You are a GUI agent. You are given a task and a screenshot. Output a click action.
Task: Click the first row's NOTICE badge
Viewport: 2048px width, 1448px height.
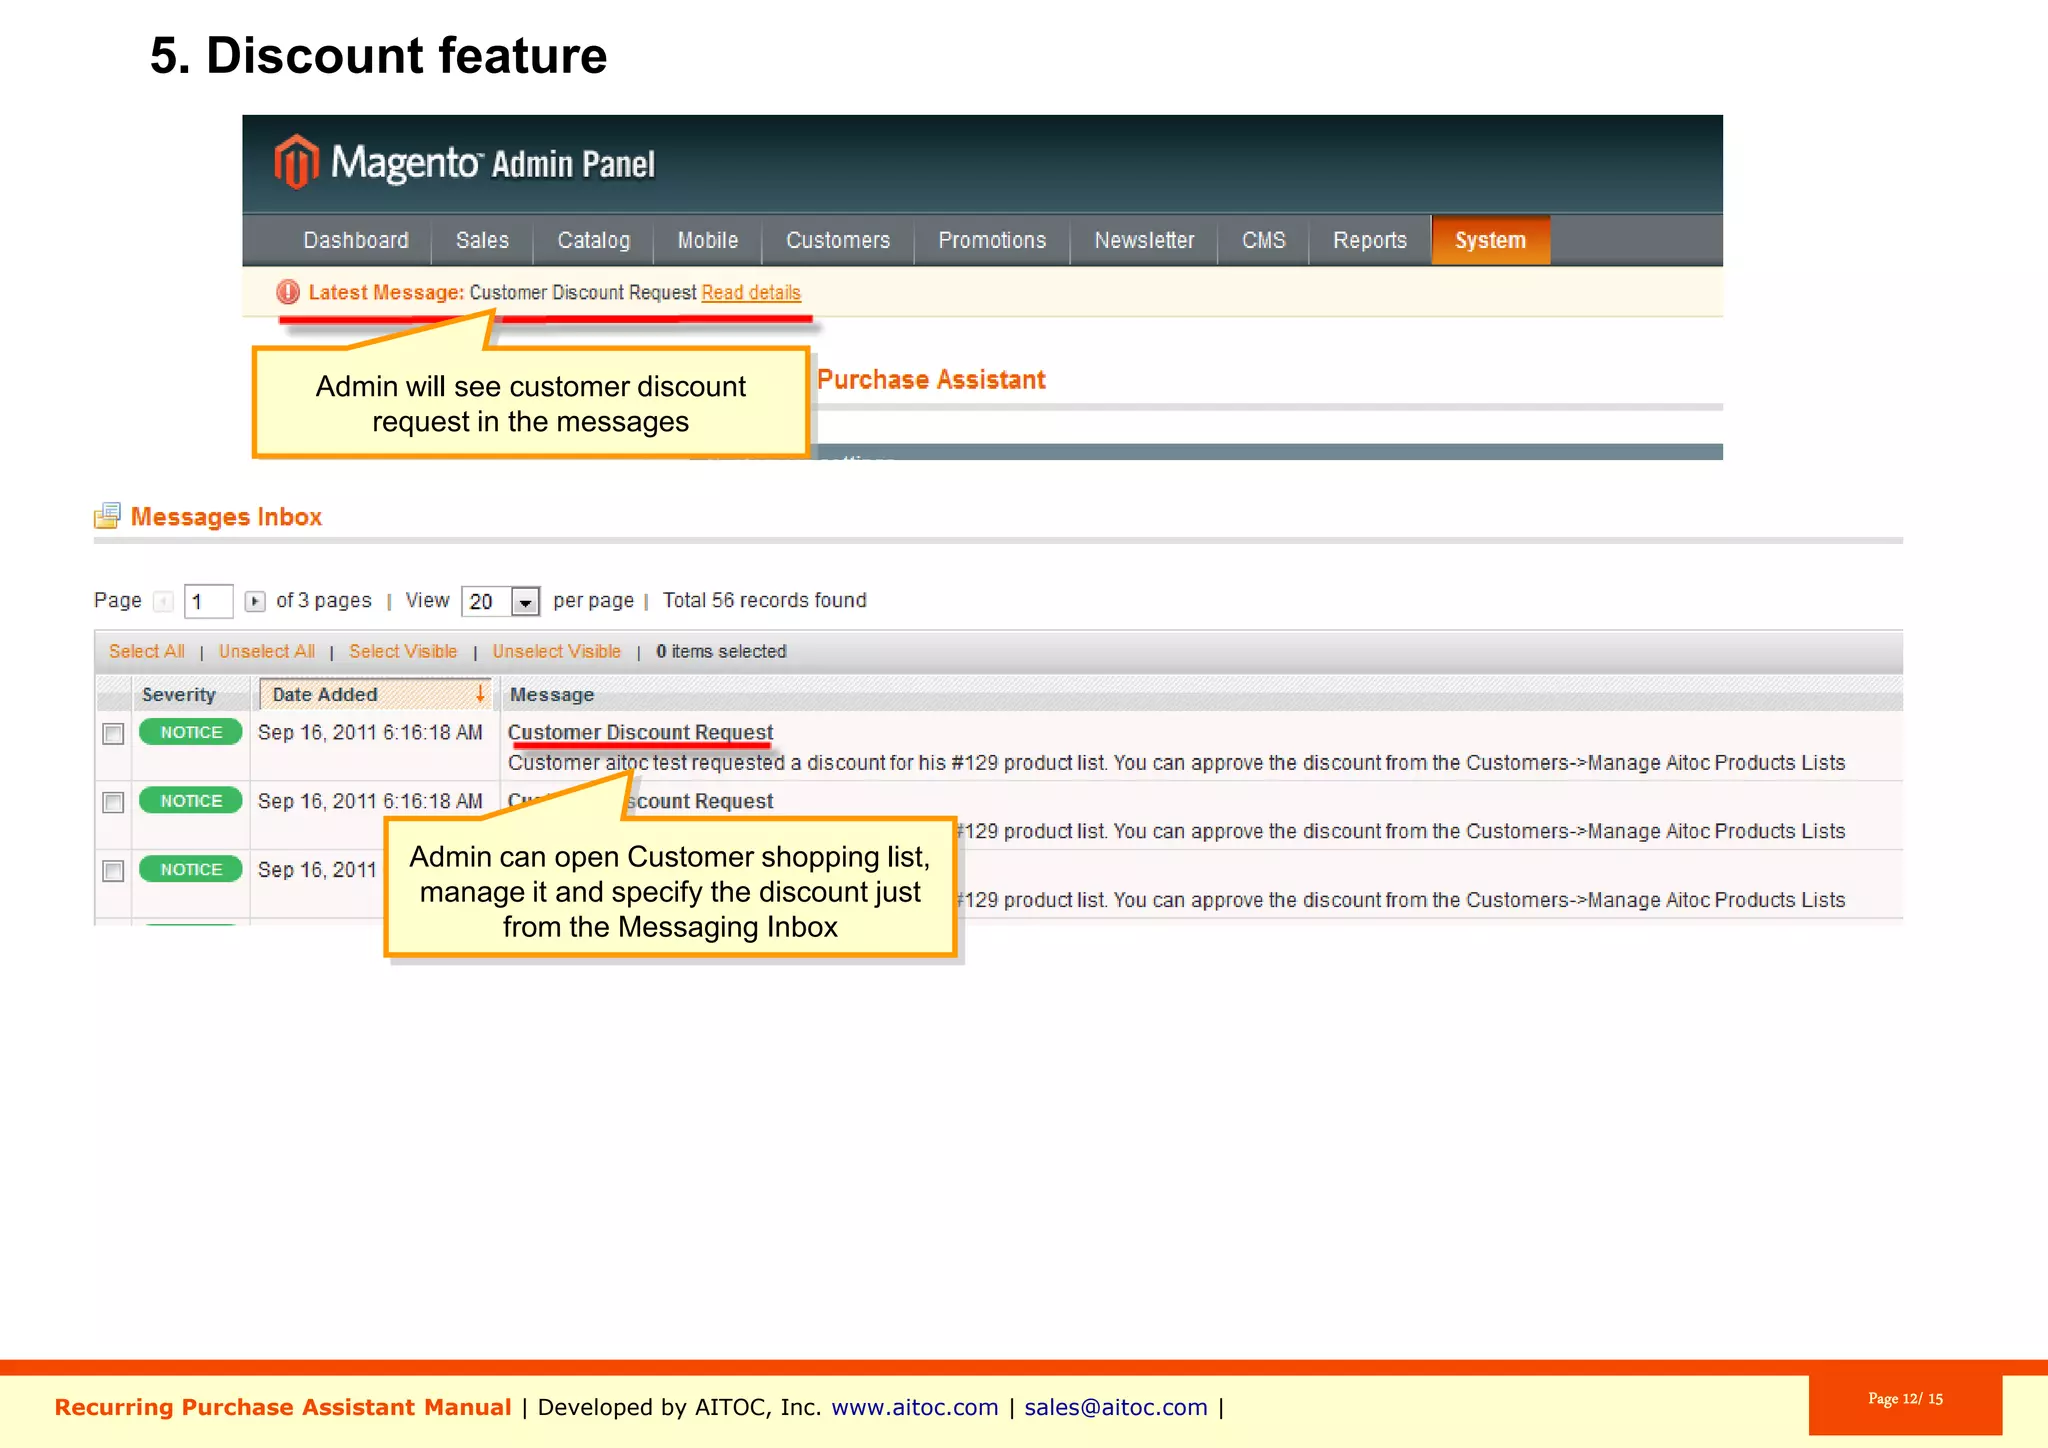(191, 732)
